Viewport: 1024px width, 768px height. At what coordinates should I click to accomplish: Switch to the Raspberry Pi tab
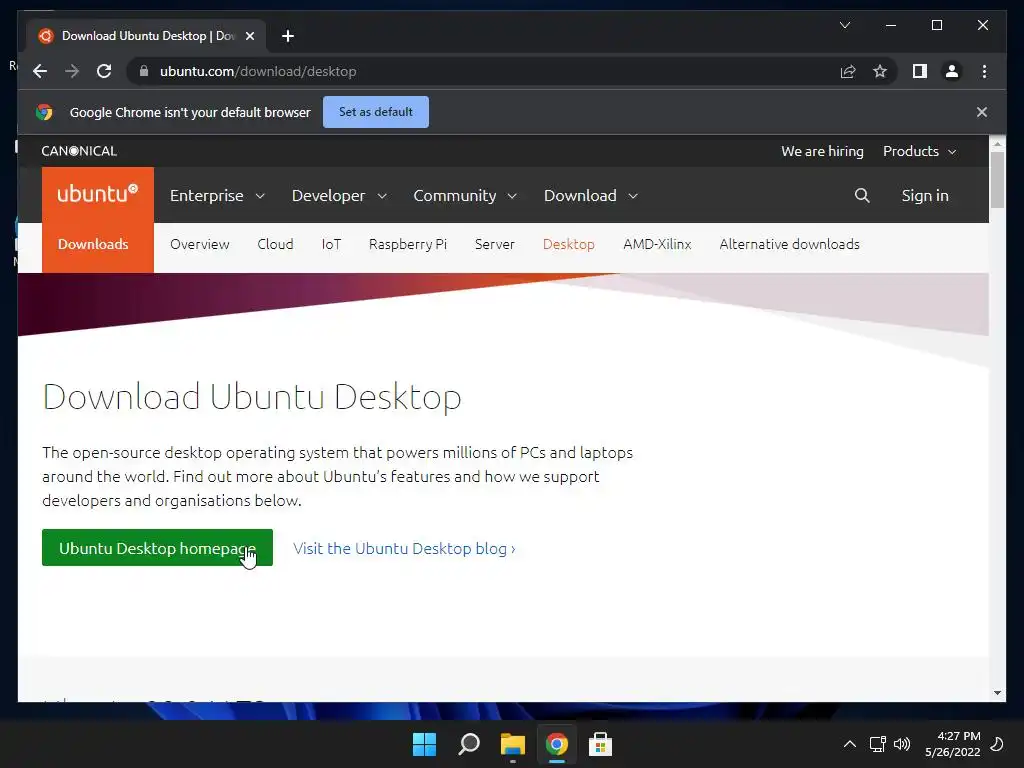pos(408,244)
